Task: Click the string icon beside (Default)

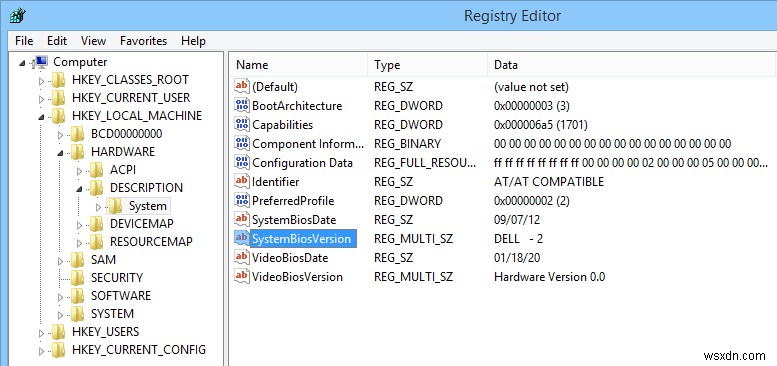Action: 242,87
